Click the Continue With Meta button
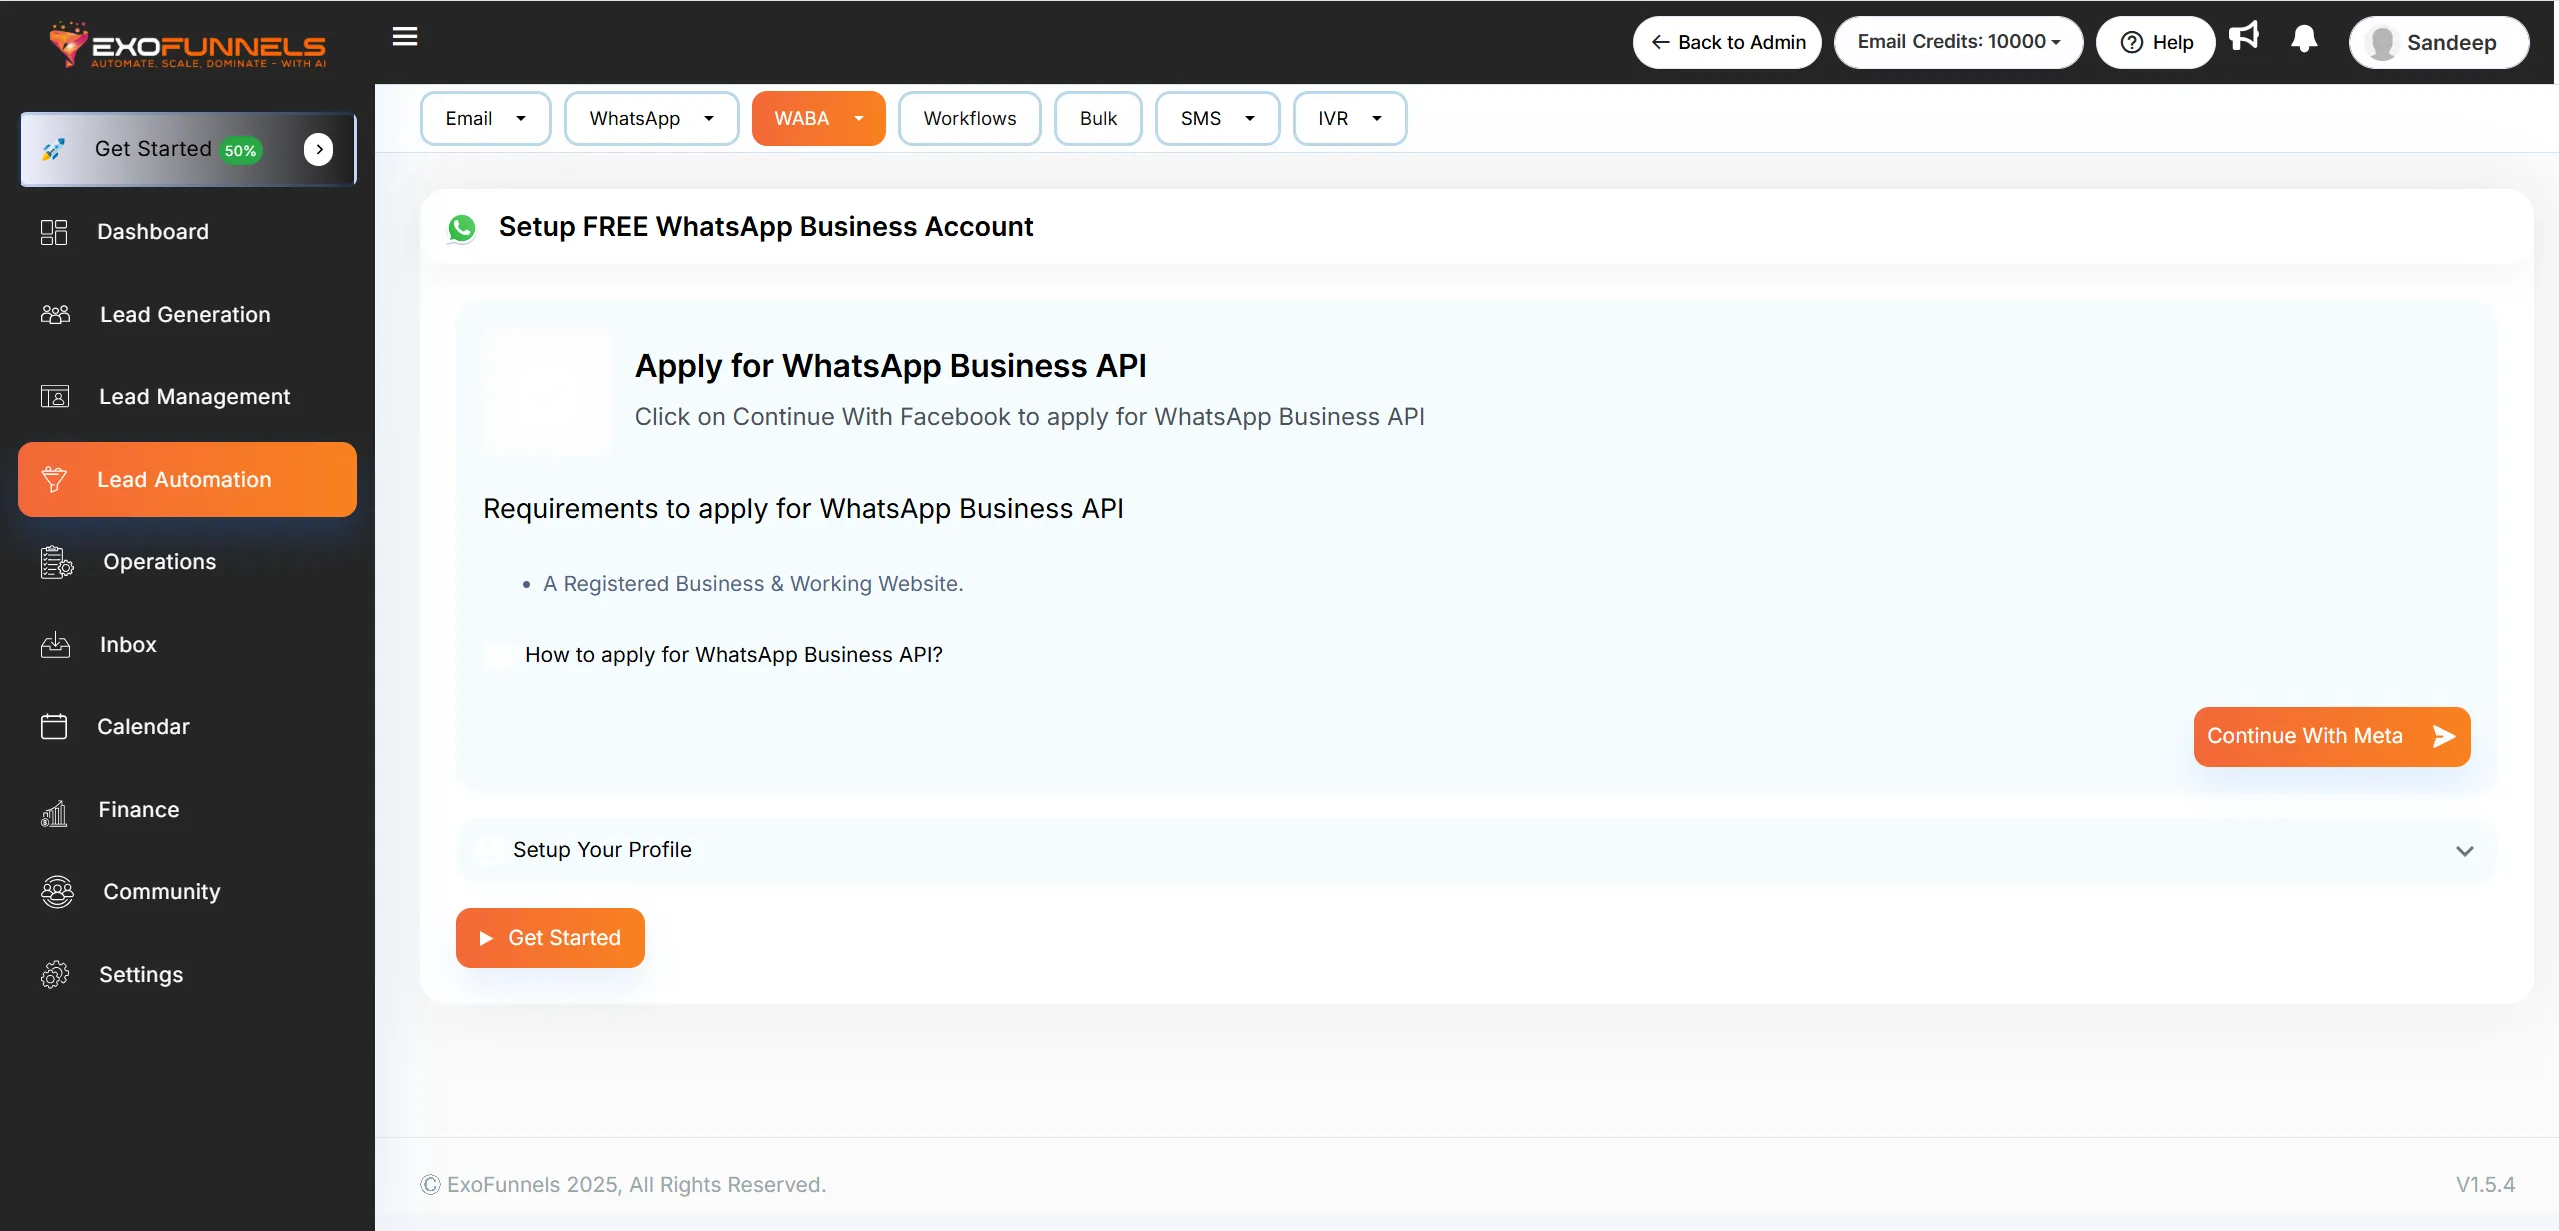The width and height of the screenshot is (2559, 1231). [2331, 737]
